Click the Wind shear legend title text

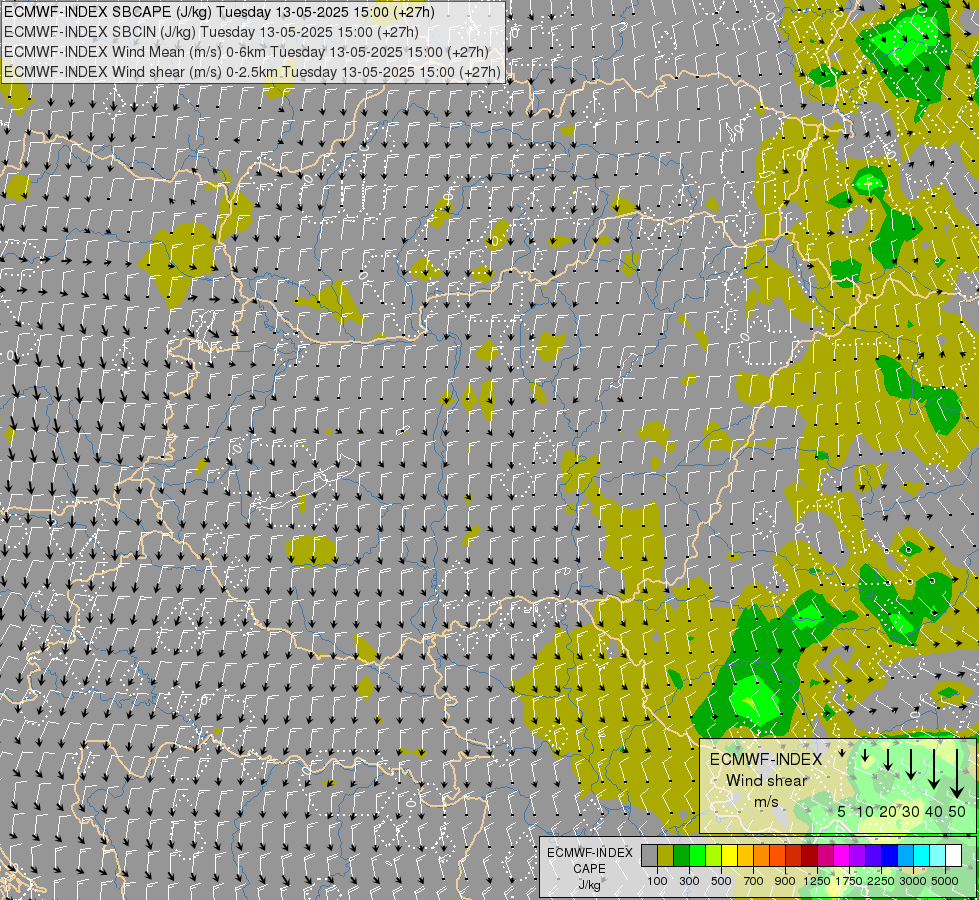(x=766, y=780)
